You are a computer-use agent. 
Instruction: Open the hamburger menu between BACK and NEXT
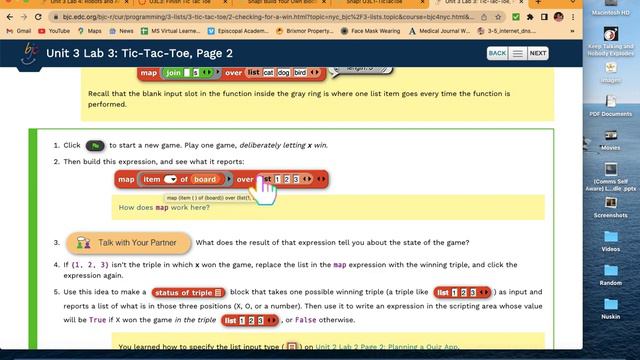[517, 53]
